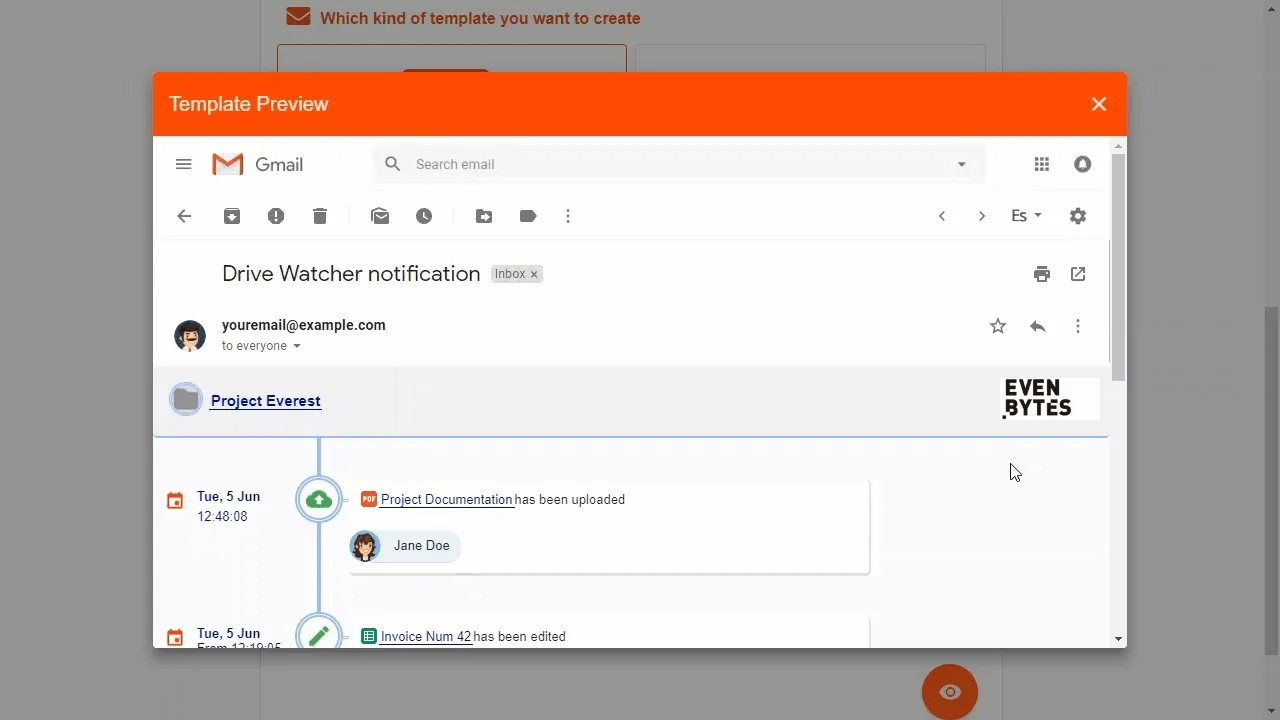This screenshot has width=1280, height=720.
Task: Open more toolbar options next to label icon
Action: 568,216
